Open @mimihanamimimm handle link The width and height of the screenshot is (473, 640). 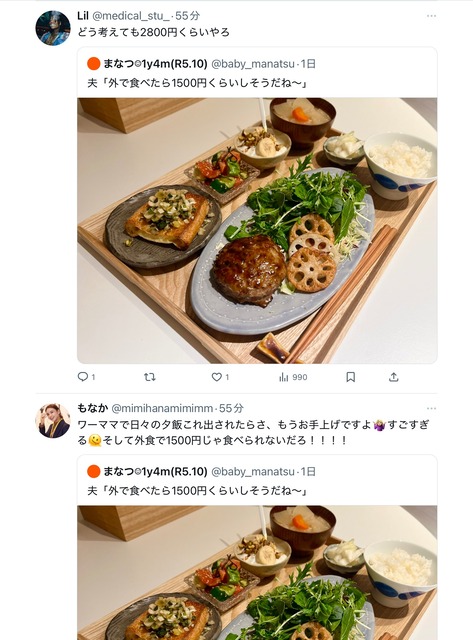point(162,408)
